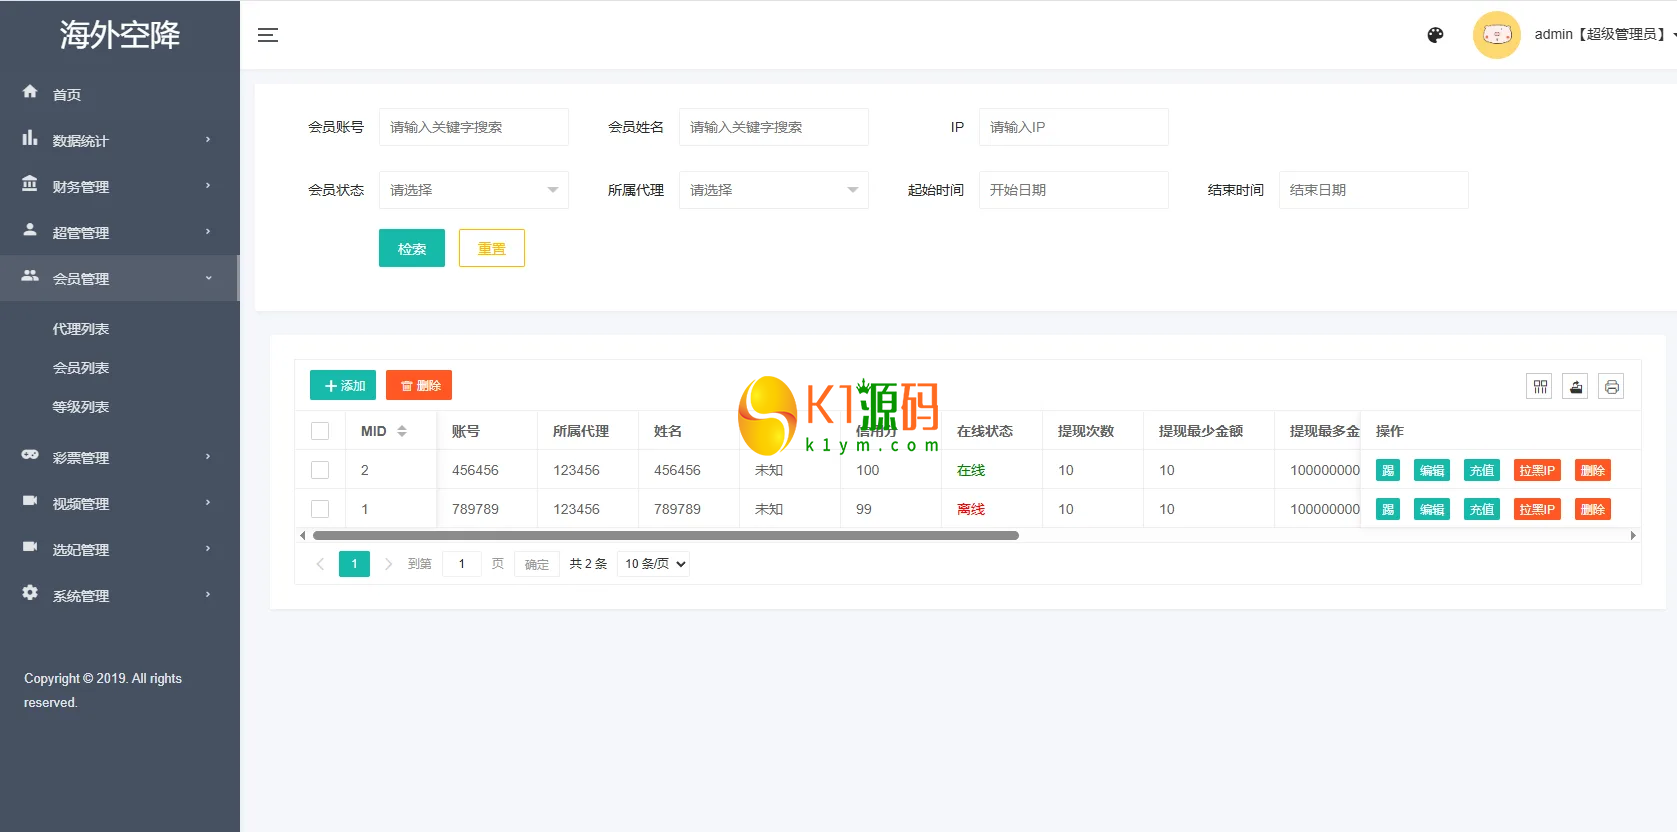
Task: Click the table horizontal scrollbar thumb
Action: pyautogui.click(x=665, y=536)
